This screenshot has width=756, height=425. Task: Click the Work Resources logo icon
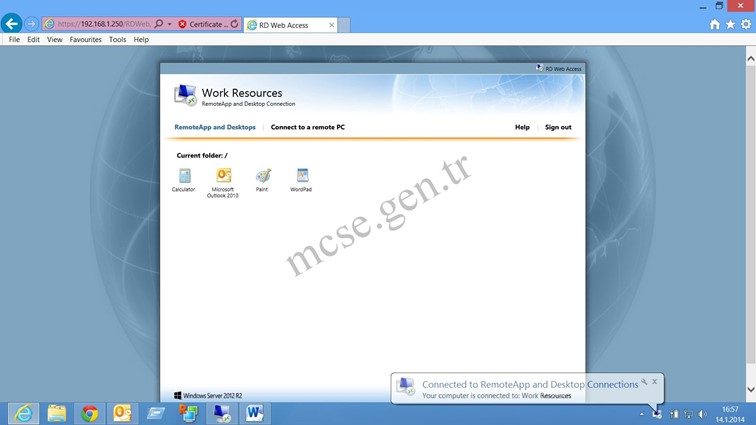click(x=185, y=95)
